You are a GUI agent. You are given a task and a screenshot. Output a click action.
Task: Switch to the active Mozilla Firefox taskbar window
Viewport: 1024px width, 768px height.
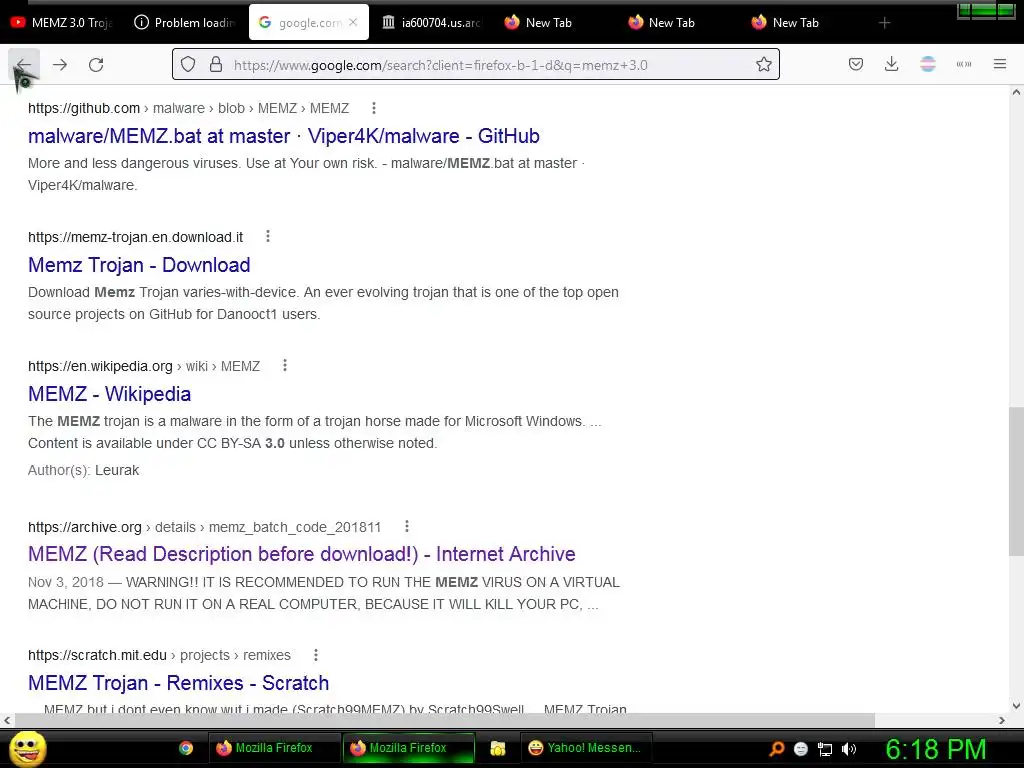pyautogui.click(x=408, y=748)
